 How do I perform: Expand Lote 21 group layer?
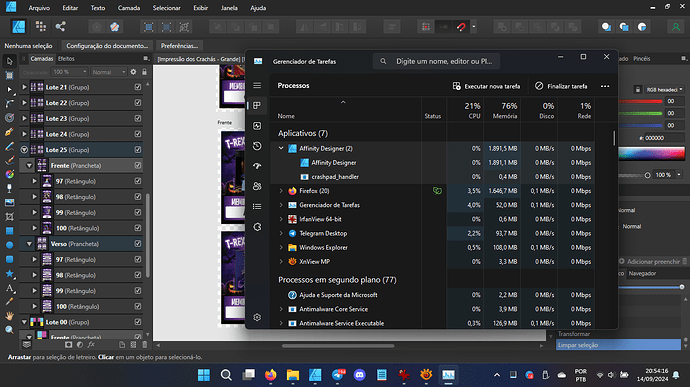point(24,87)
